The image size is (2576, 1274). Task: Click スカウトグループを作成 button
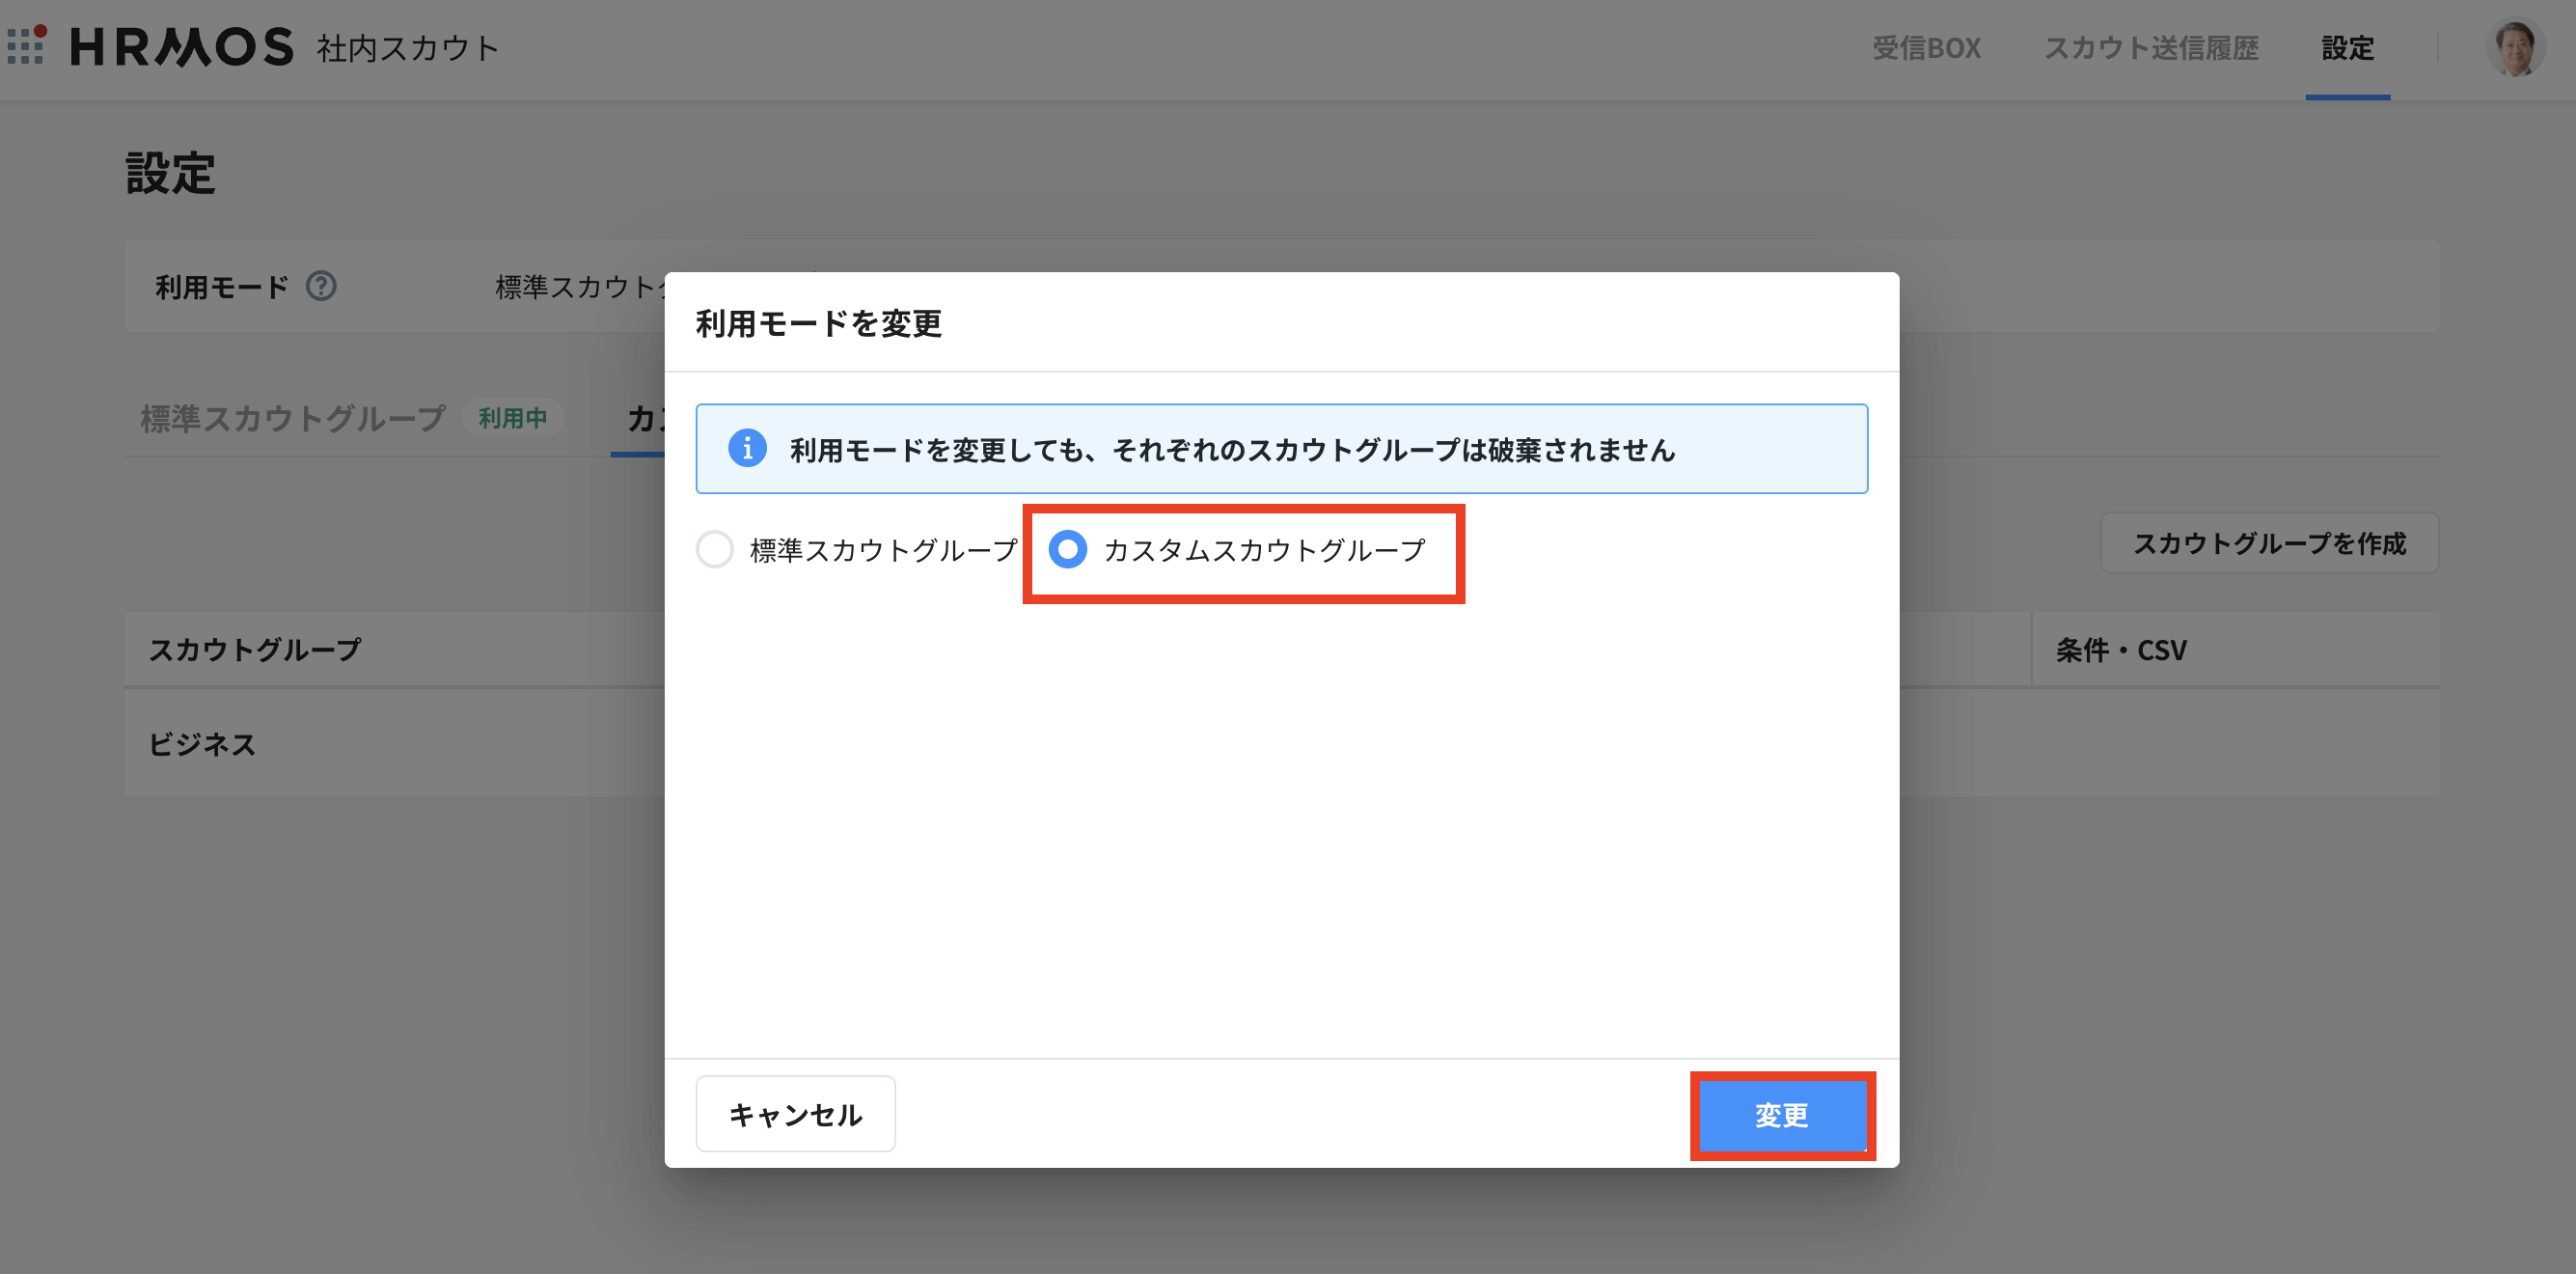click(2270, 543)
